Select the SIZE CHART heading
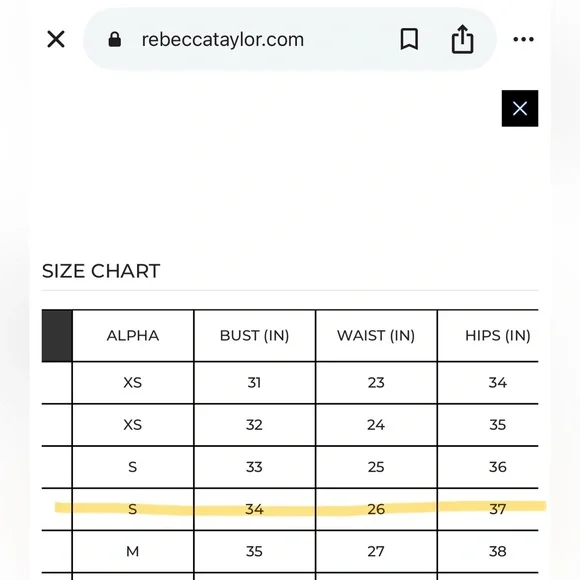The image size is (580, 580). tap(101, 271)
